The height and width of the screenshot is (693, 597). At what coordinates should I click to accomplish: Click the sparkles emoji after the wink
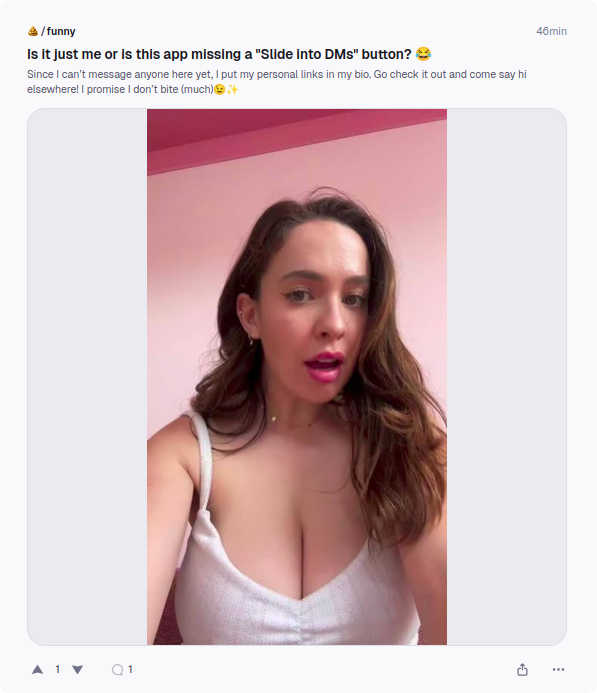point(232,89)
